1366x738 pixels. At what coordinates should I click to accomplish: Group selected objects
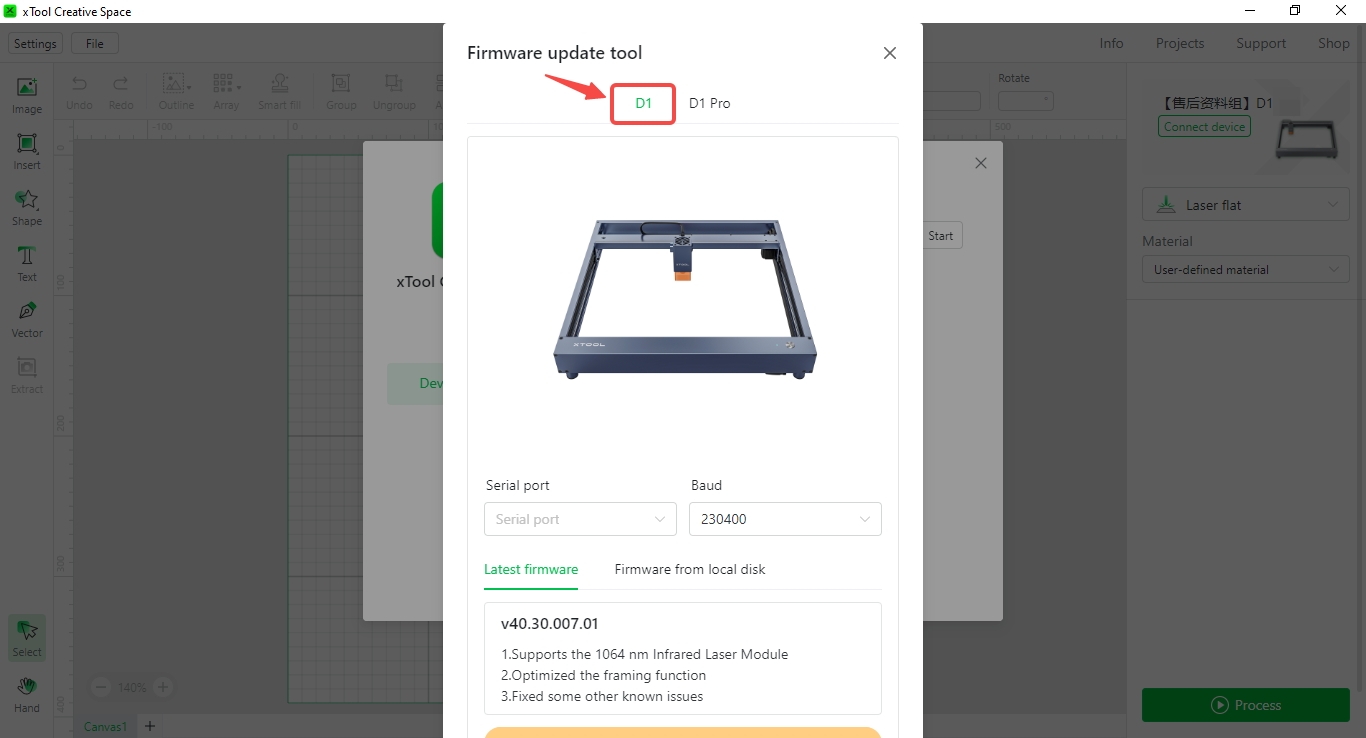(x=341, y=92)
